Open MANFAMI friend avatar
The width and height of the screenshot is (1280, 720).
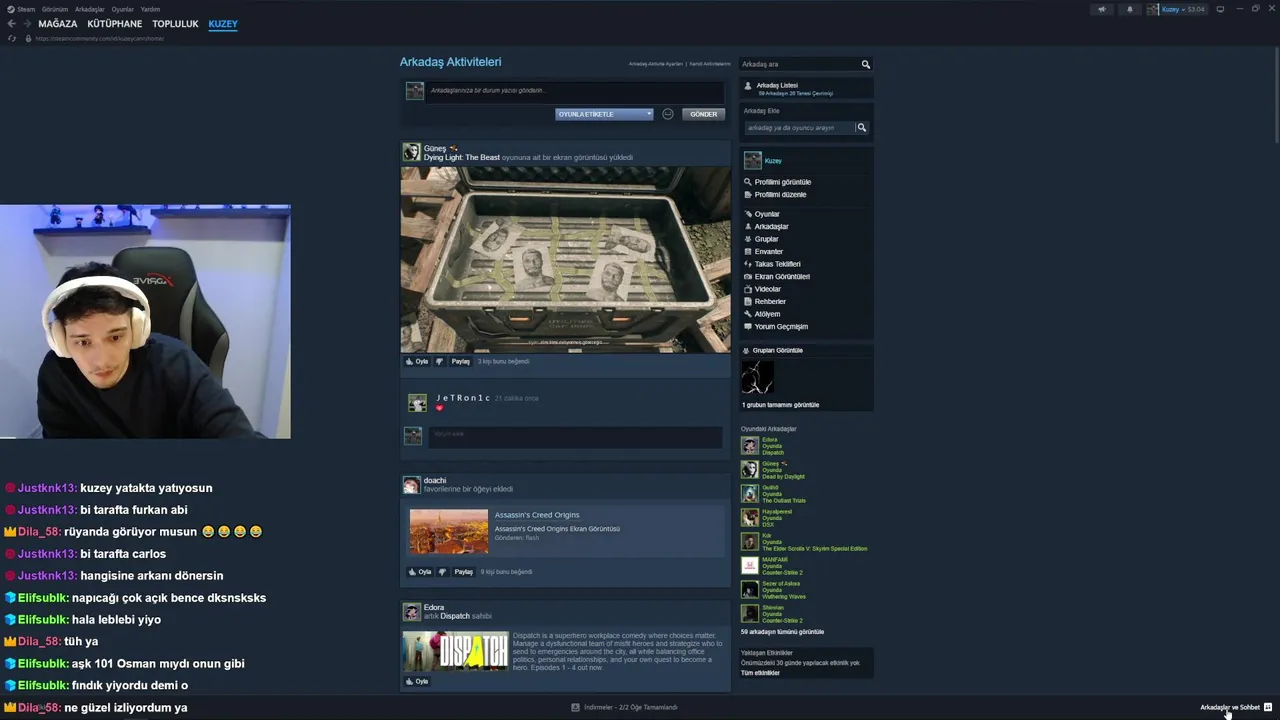750,566
